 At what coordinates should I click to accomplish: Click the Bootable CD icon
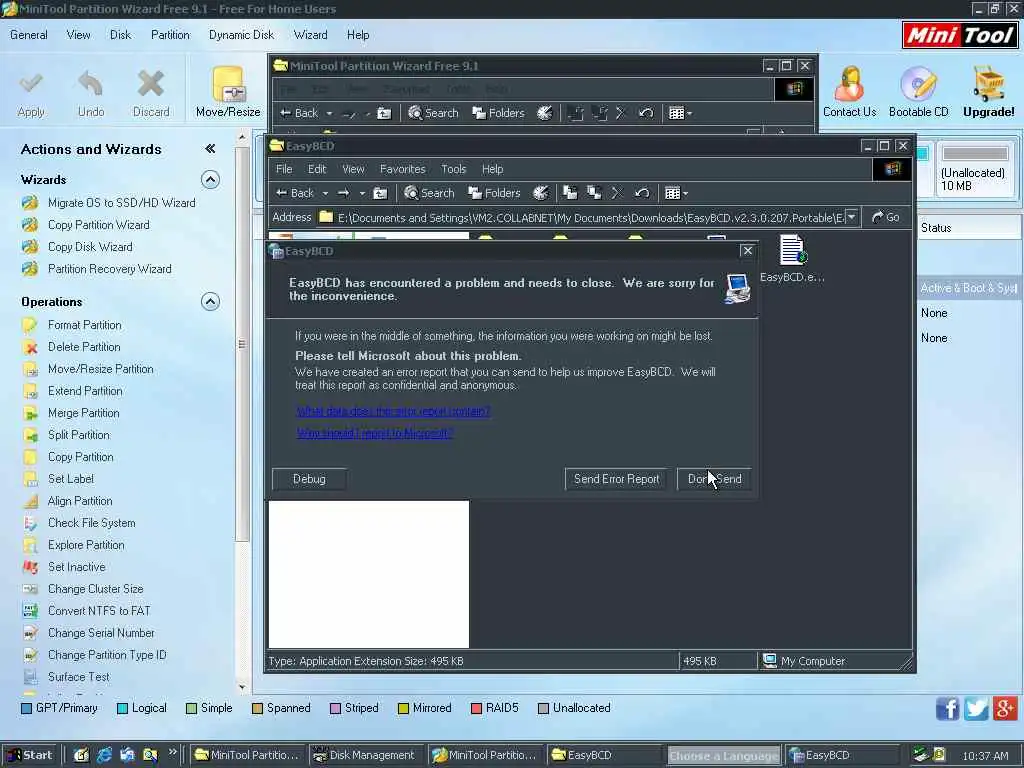point(918,84)
